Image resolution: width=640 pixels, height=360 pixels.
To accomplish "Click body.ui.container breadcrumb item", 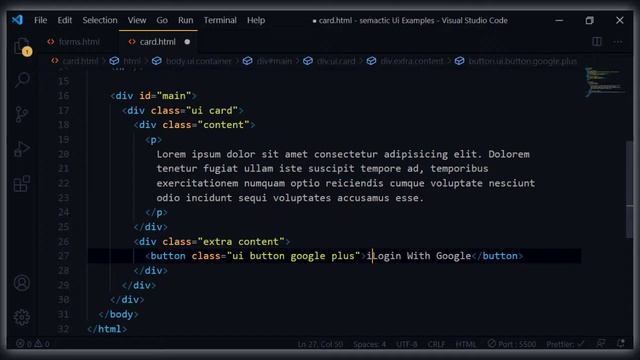I will tap(199, 61).
